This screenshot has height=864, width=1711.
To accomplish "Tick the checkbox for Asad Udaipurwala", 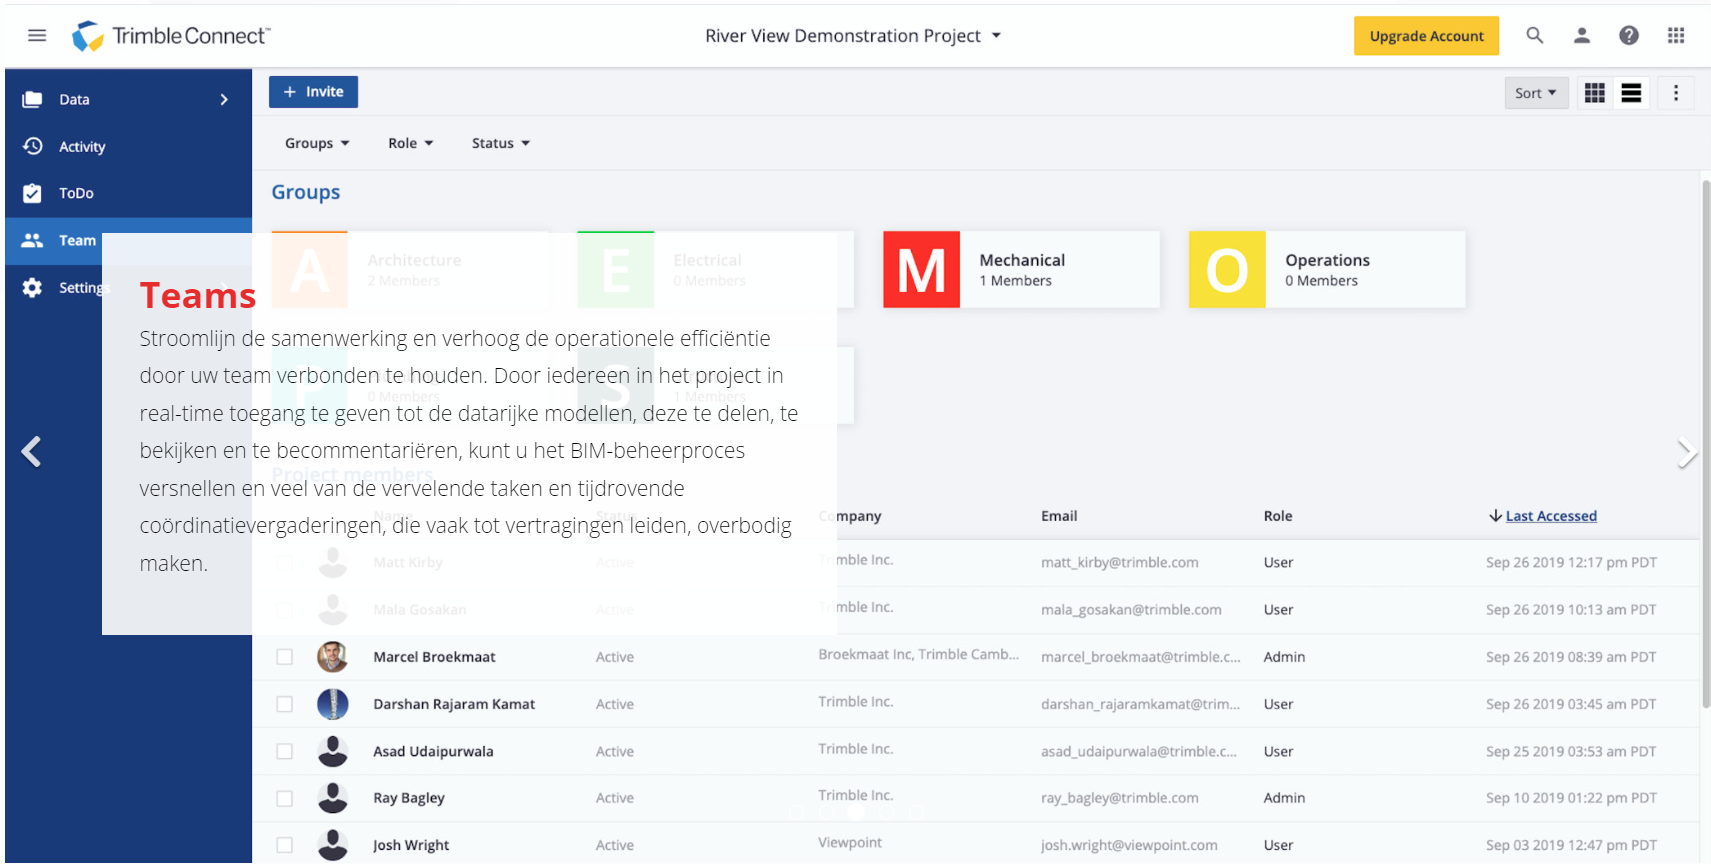I will (x=285, y=751).
